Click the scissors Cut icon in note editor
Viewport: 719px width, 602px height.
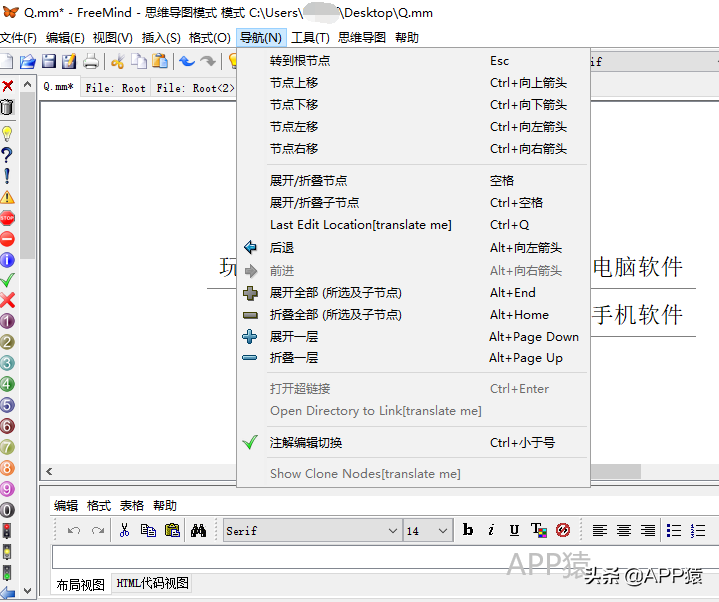click(x=124, y=530)
